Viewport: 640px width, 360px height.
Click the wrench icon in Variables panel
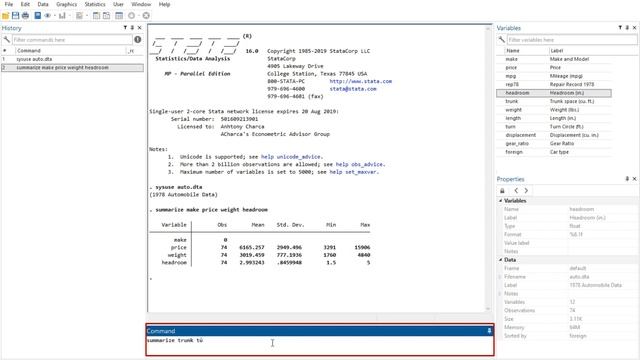502,40
